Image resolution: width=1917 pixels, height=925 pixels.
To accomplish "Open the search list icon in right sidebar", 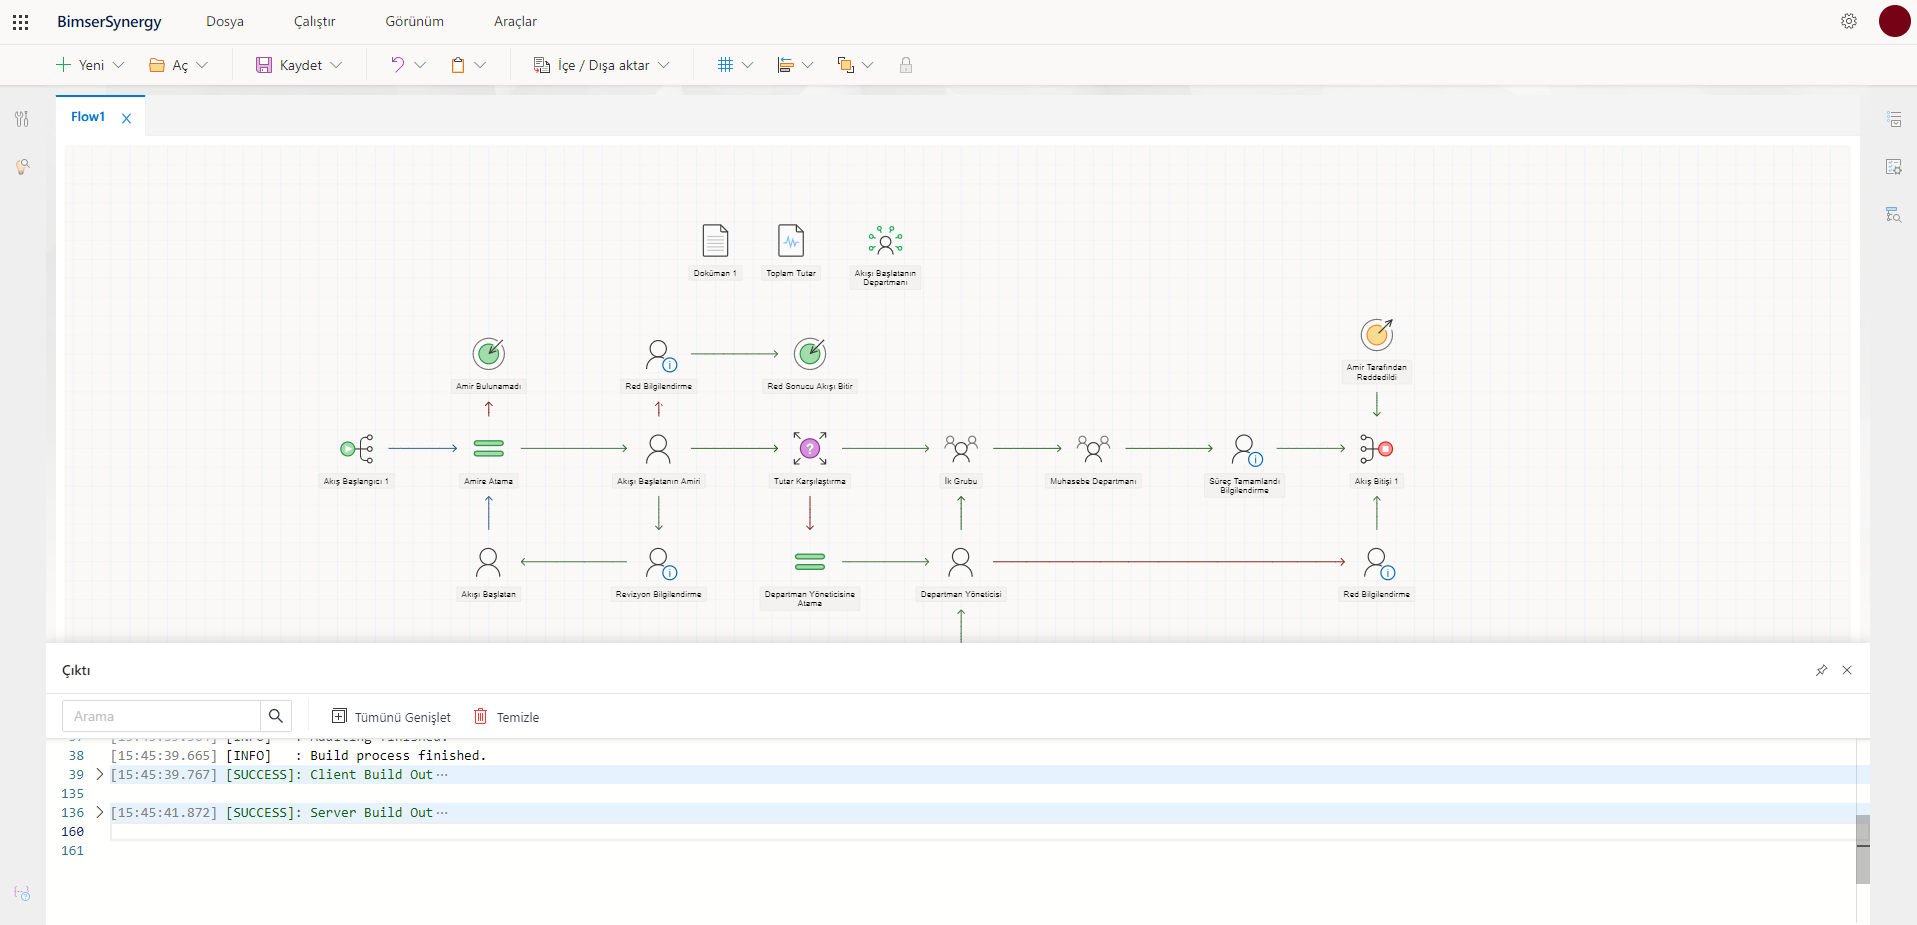I will [x=1893, y=214].
